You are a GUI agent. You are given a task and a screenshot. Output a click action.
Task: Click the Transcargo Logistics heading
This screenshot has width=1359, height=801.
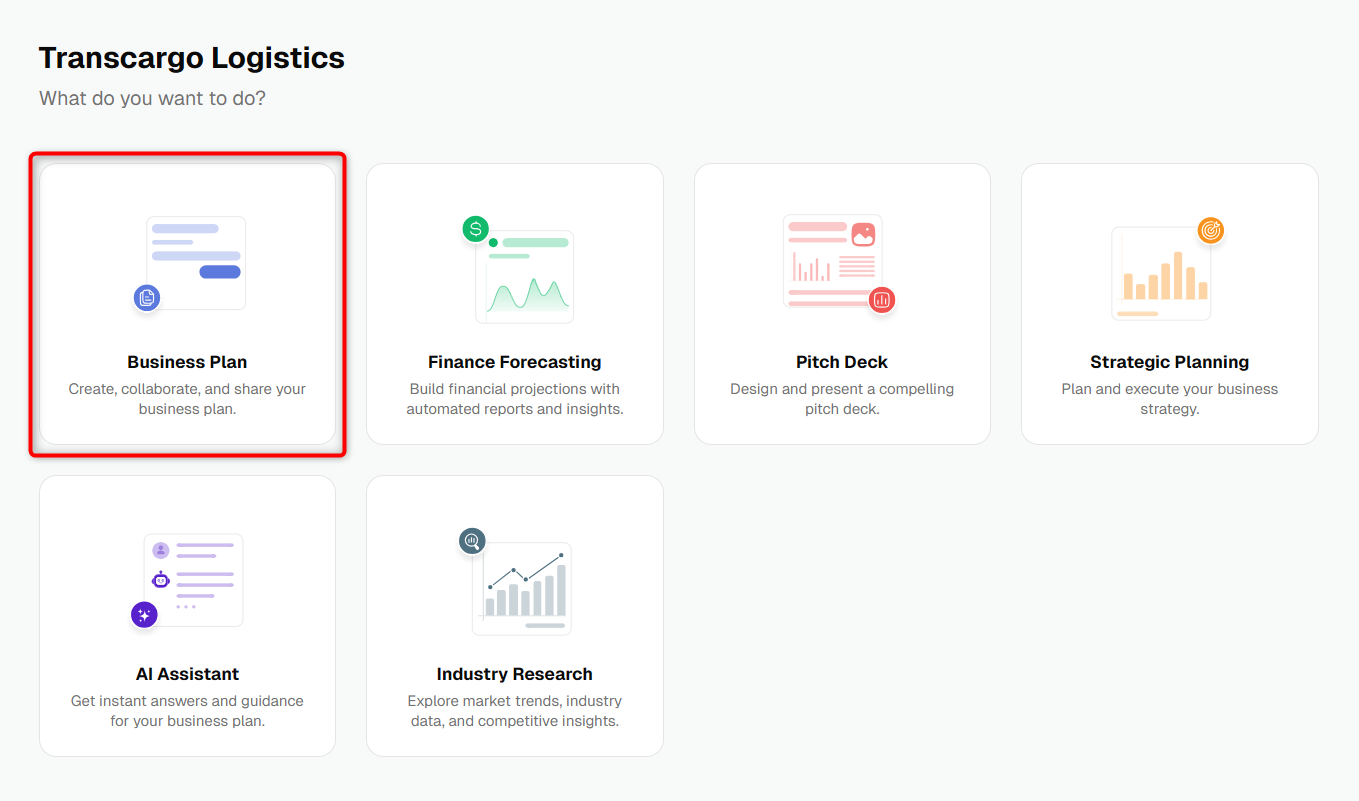point(192,58)
